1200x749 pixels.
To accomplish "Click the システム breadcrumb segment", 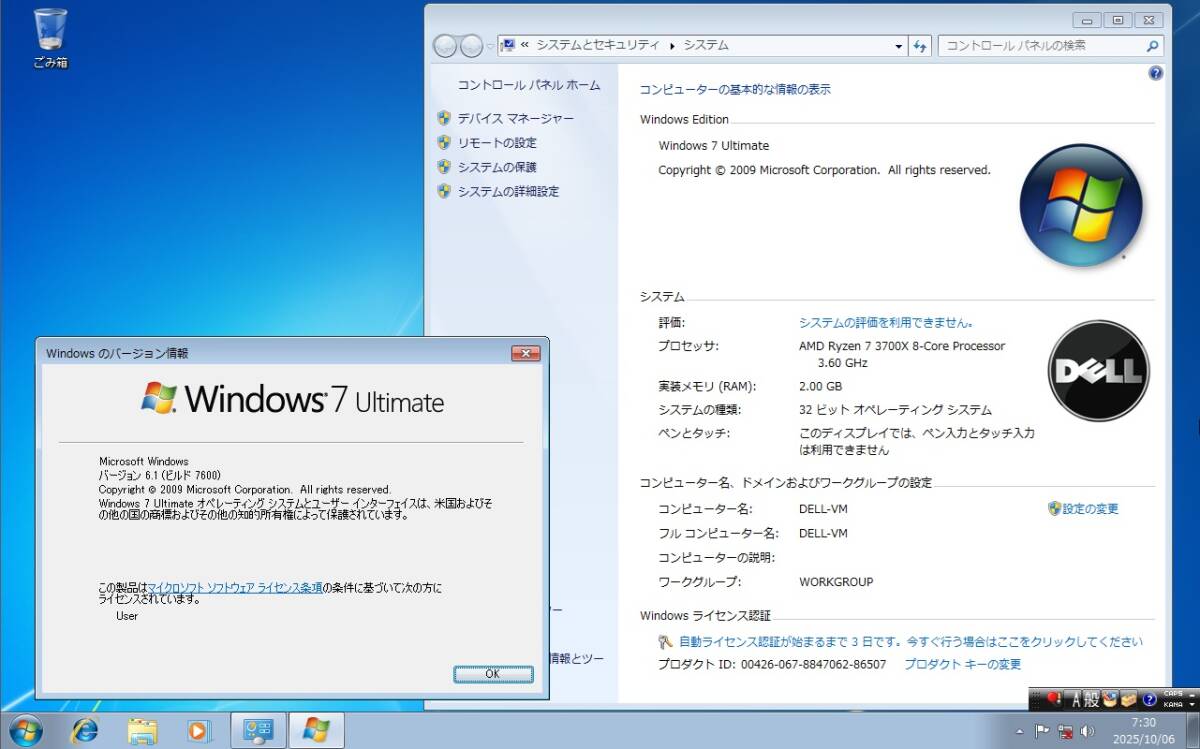I will tap(706, 45).
